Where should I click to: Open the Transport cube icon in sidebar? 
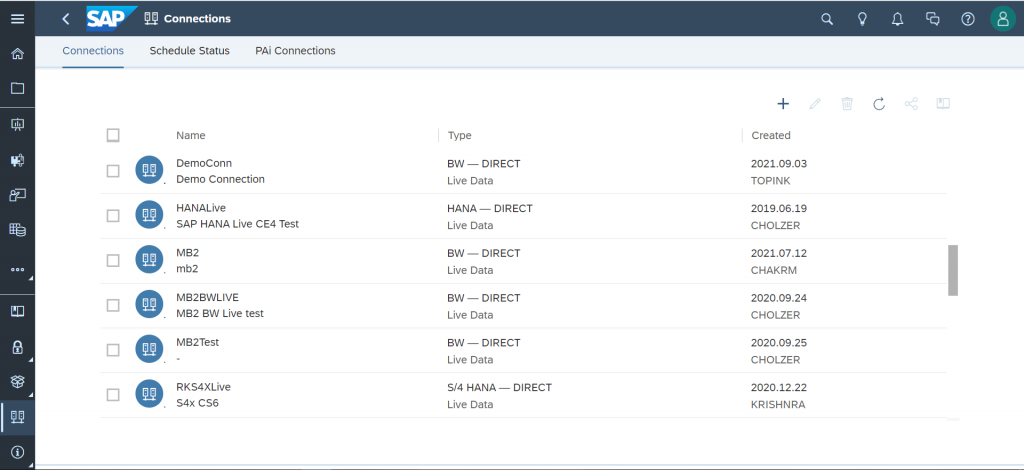(x=18, y=381)
